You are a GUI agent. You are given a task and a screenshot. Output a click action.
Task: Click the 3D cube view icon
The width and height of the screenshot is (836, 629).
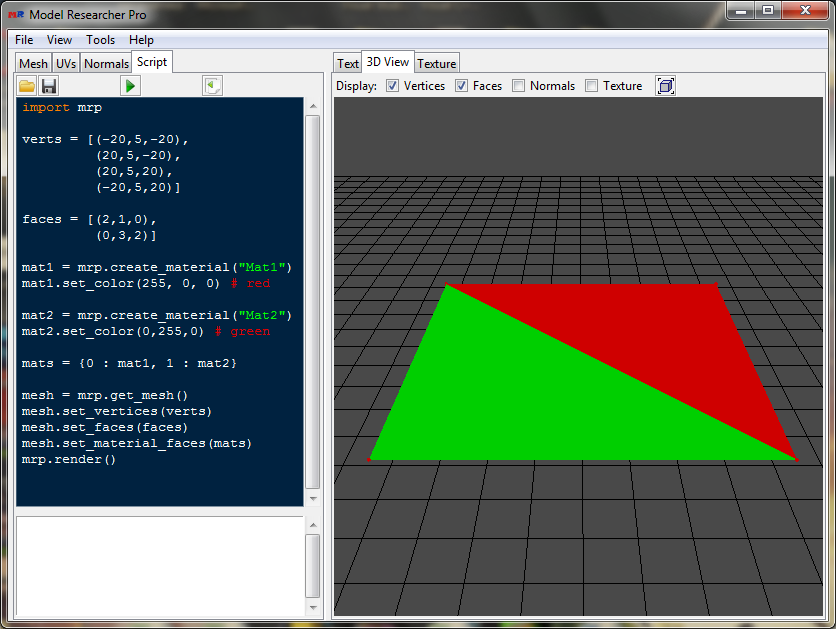(x=665, y=86)
